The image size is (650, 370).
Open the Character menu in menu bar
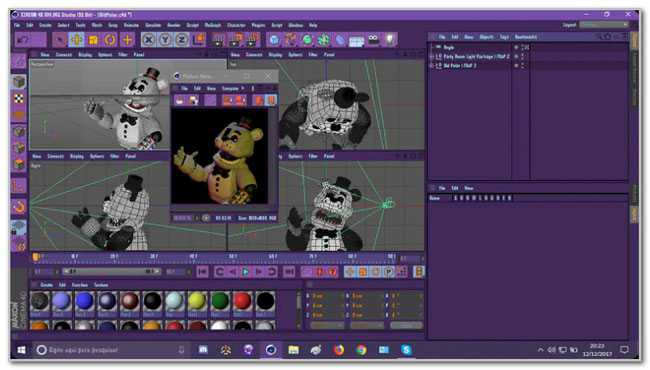(x=236, y=25)
